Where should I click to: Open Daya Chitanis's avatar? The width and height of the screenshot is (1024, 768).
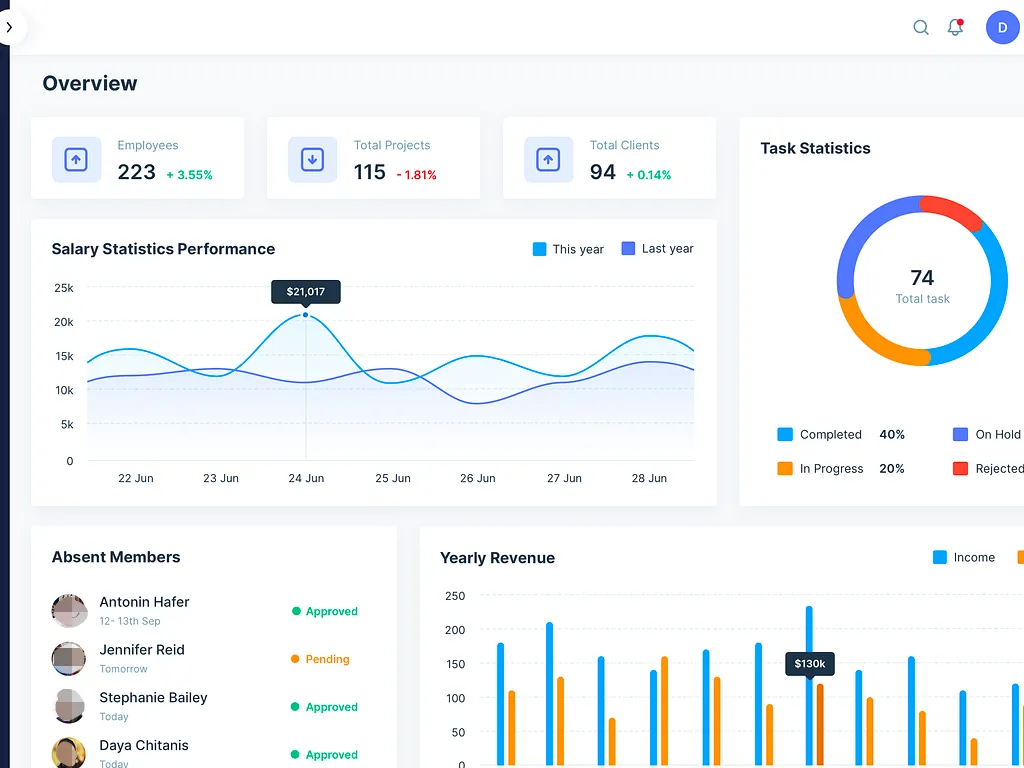(x=69, y=753)
